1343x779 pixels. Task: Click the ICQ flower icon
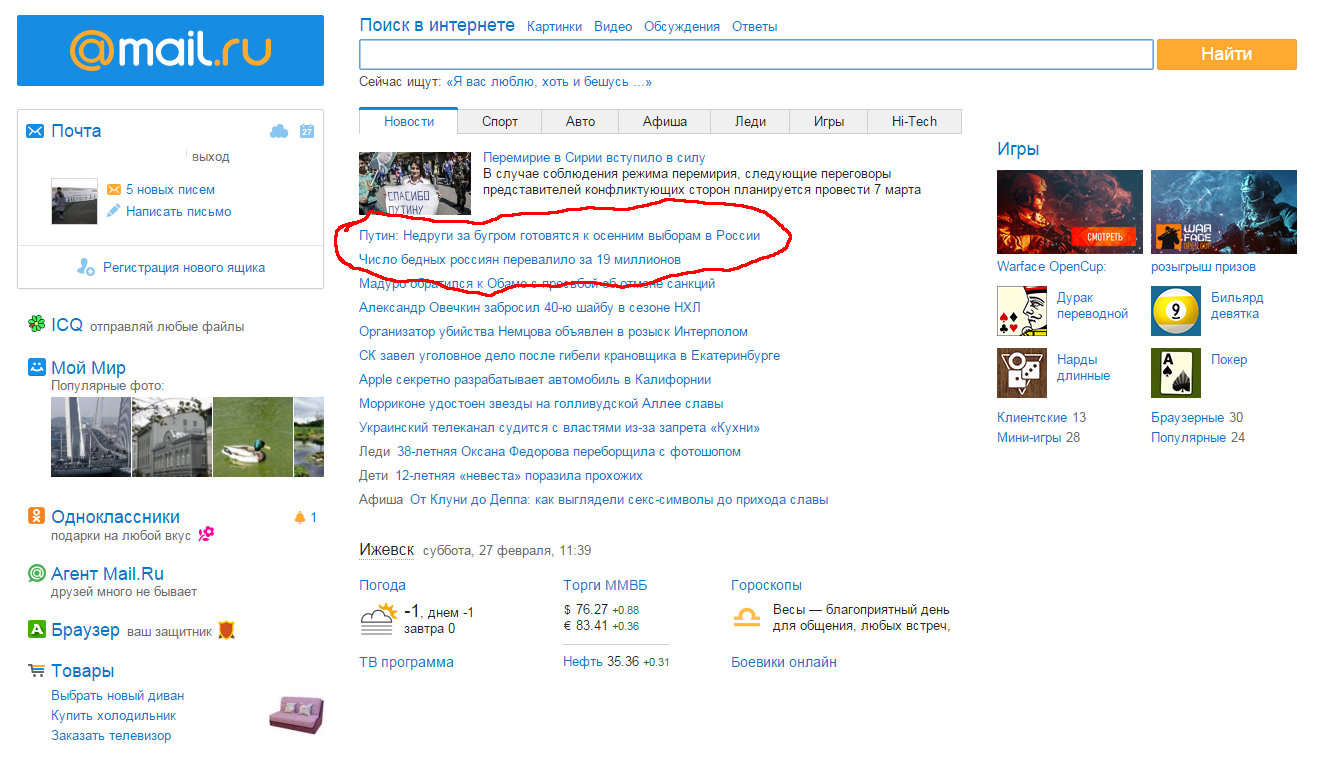36,324
